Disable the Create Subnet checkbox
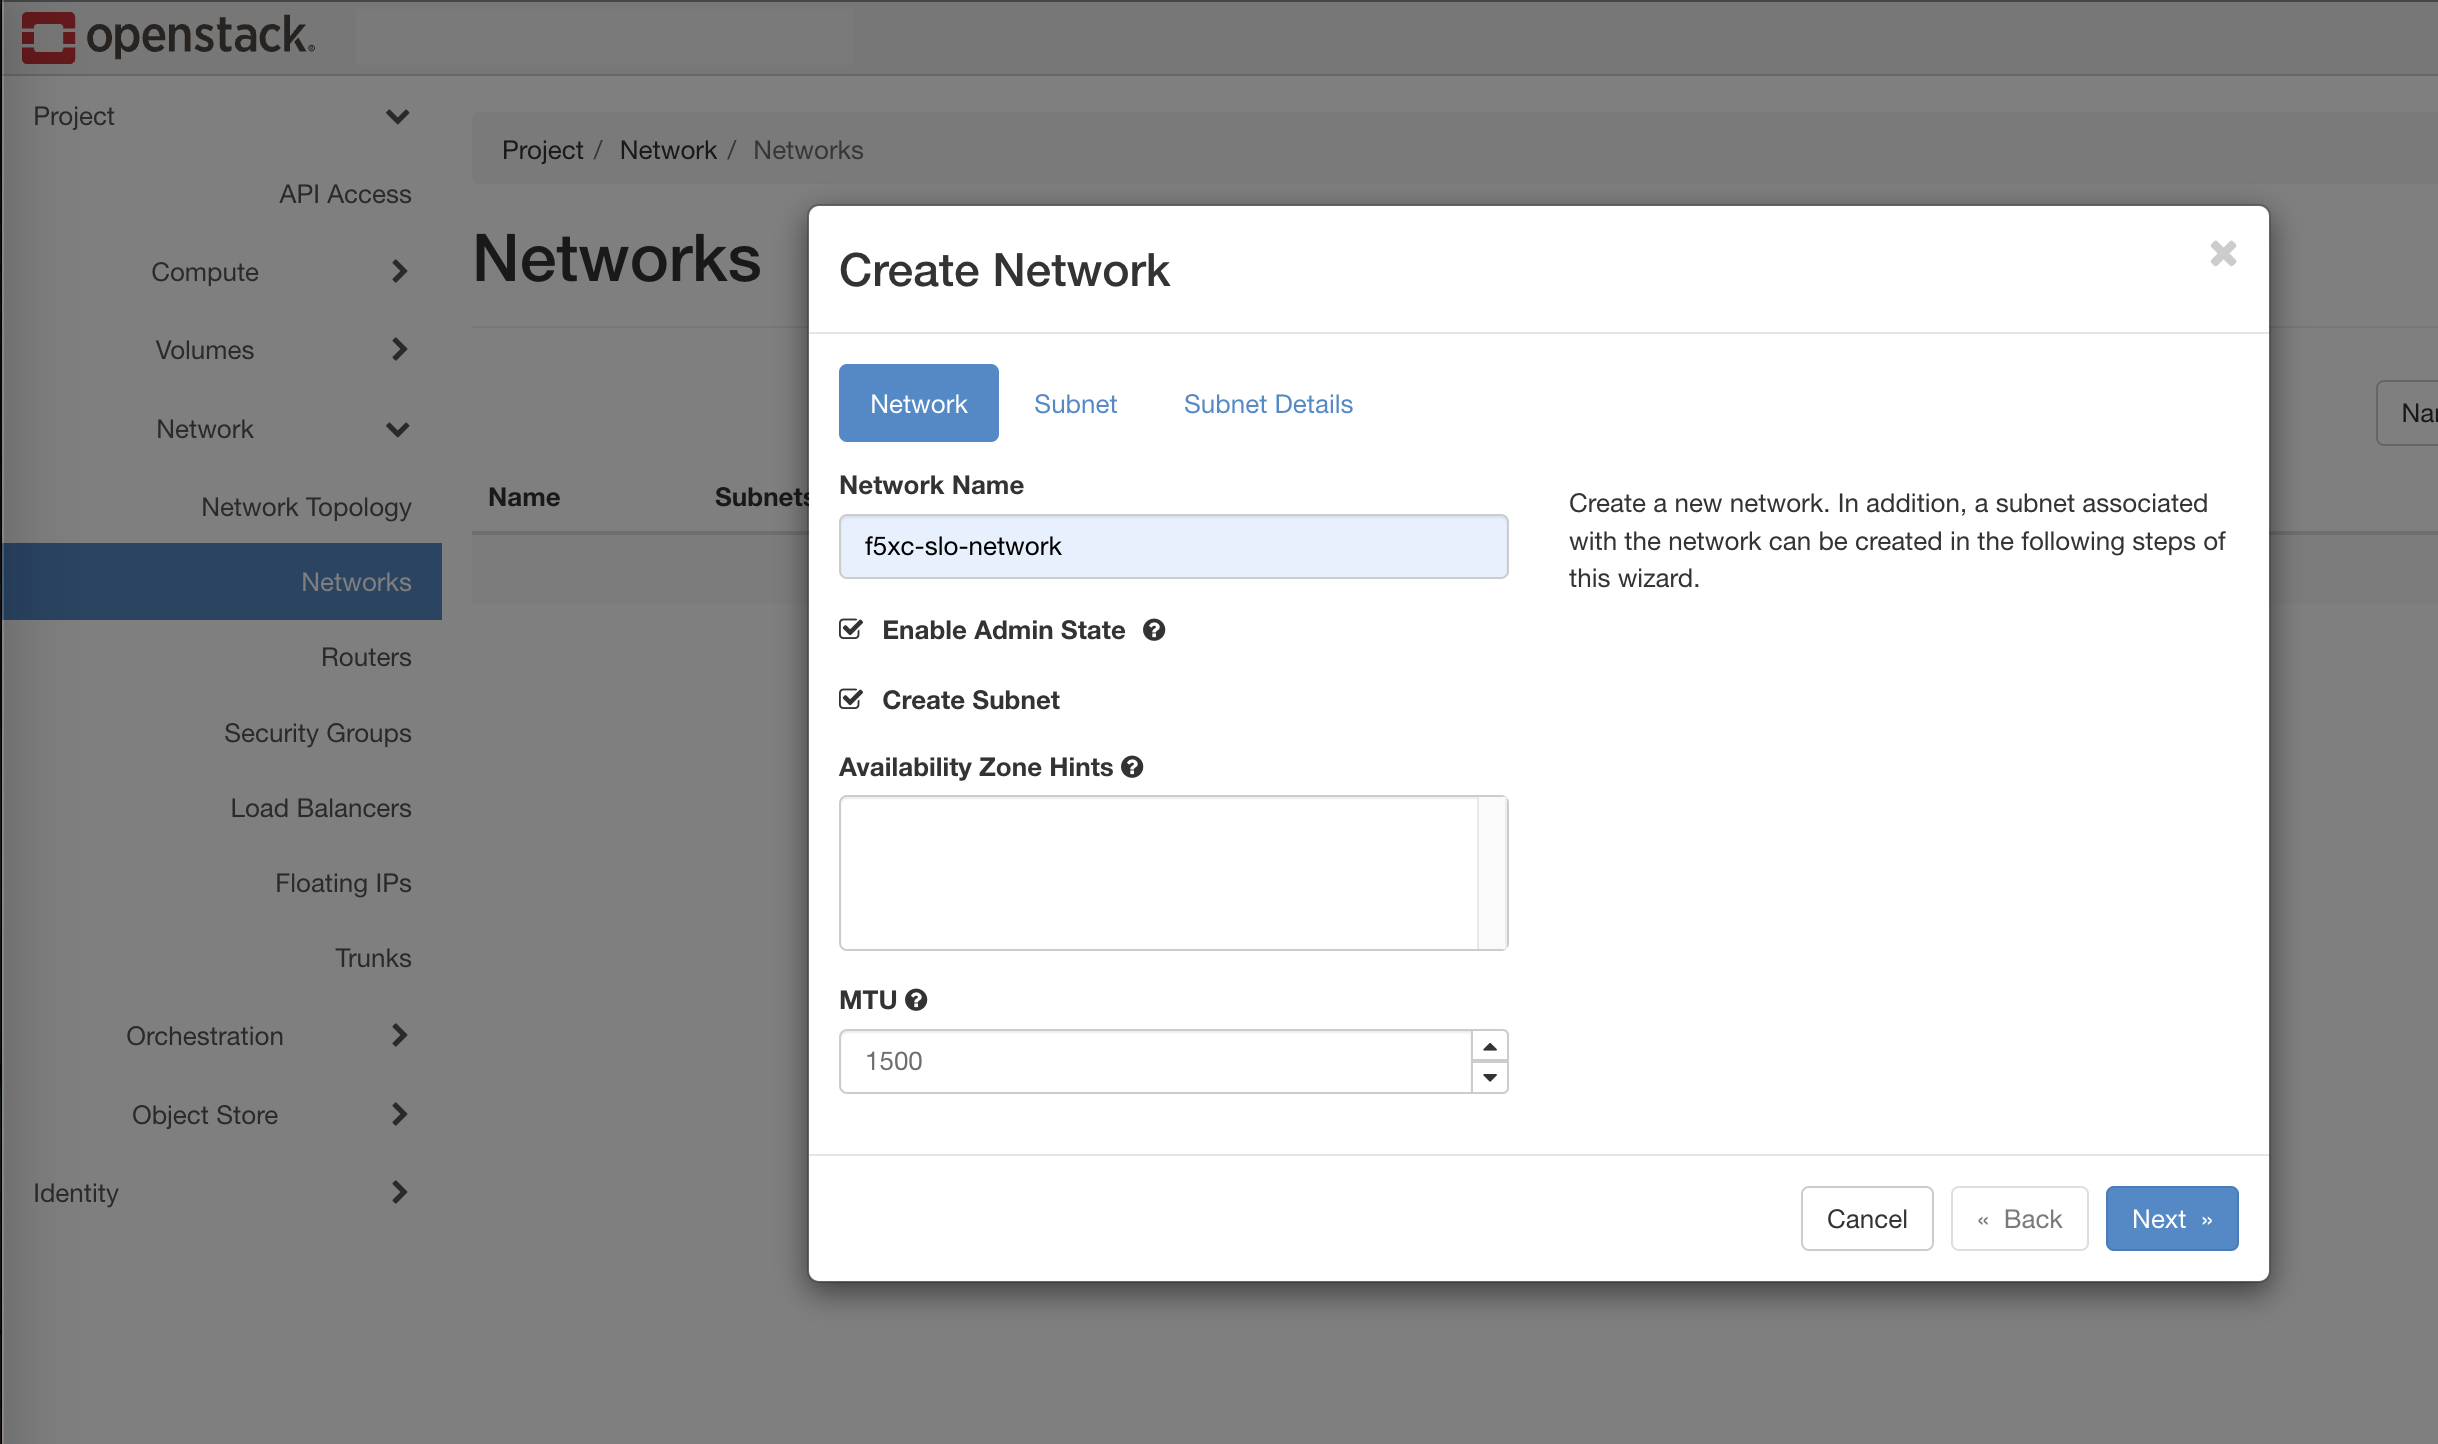 point(850,699)
